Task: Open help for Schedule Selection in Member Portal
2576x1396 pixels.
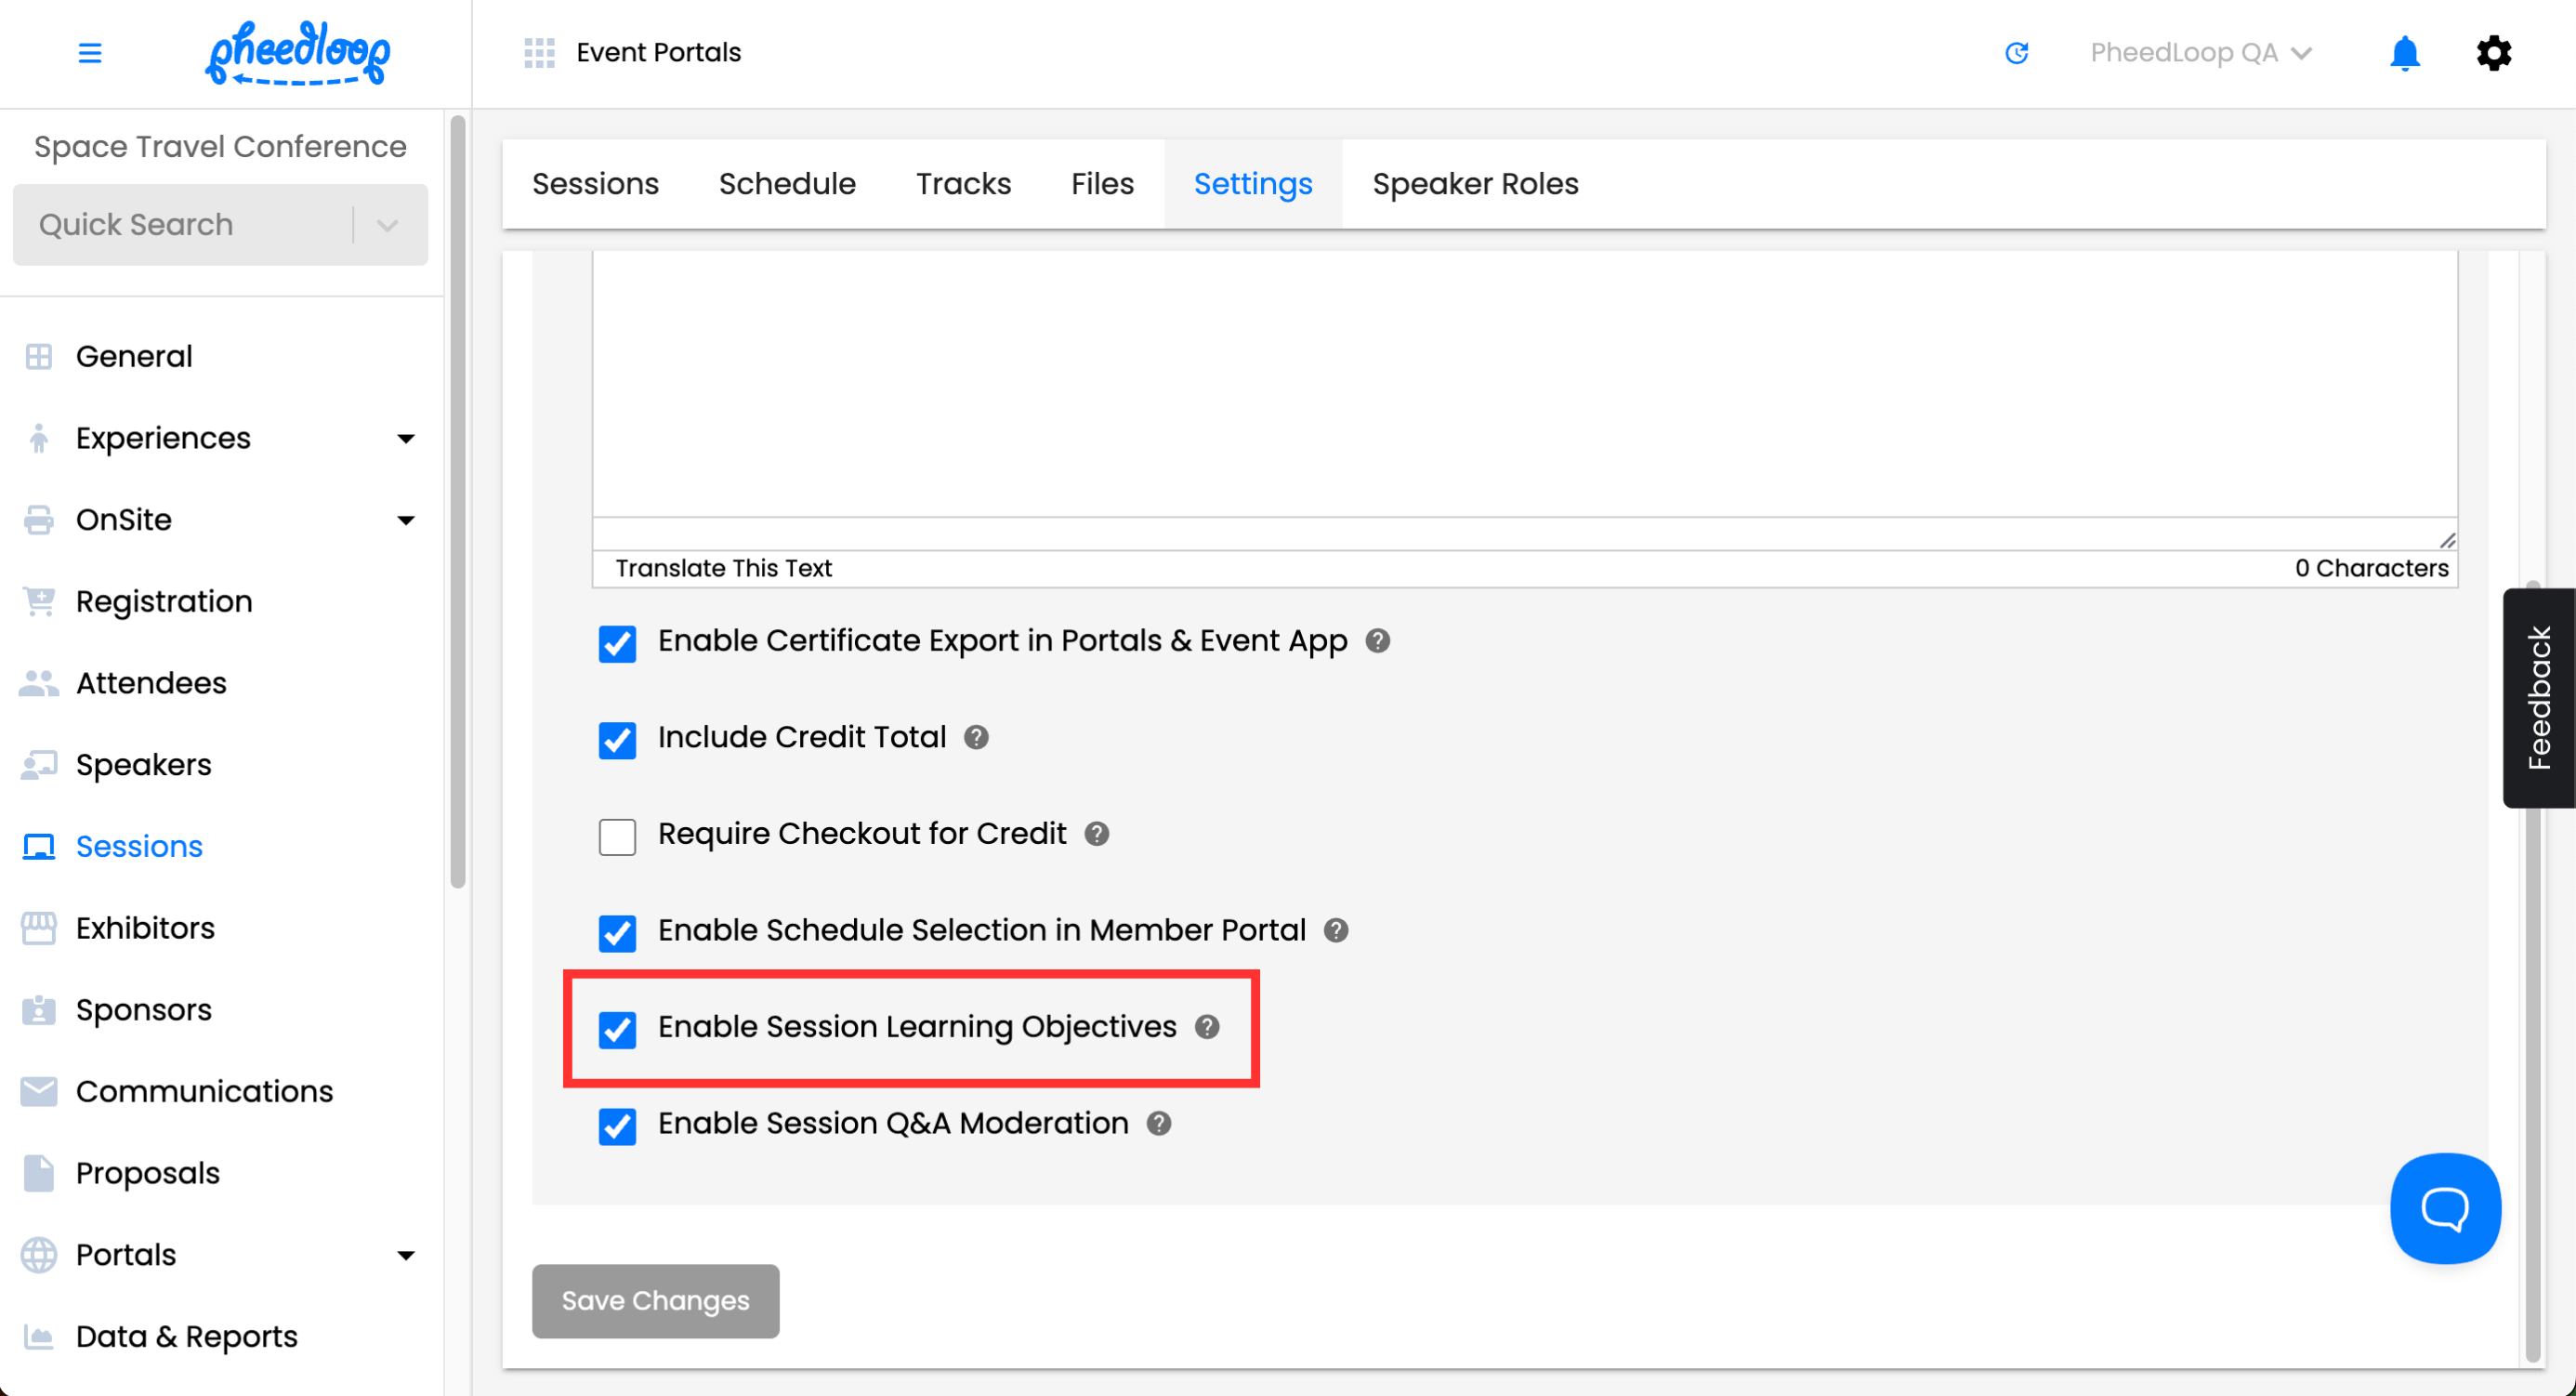Action: [x=1335, y=931]
